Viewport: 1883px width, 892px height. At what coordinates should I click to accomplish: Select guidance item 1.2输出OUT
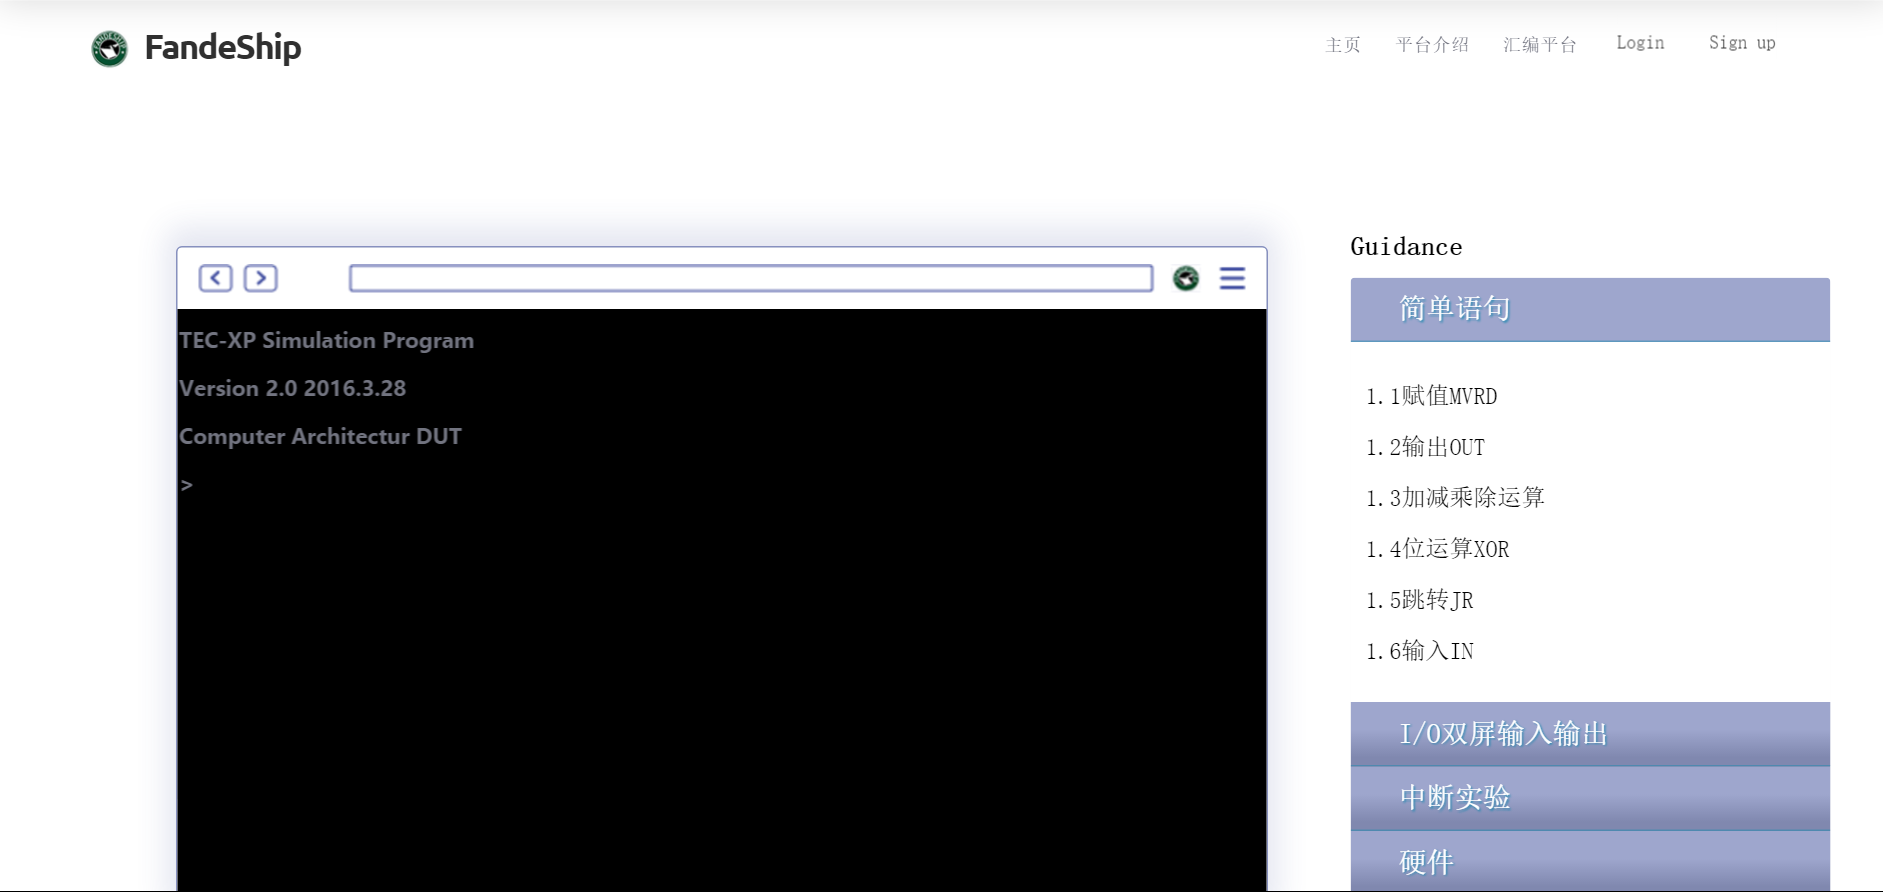(x=1425, y=447)
